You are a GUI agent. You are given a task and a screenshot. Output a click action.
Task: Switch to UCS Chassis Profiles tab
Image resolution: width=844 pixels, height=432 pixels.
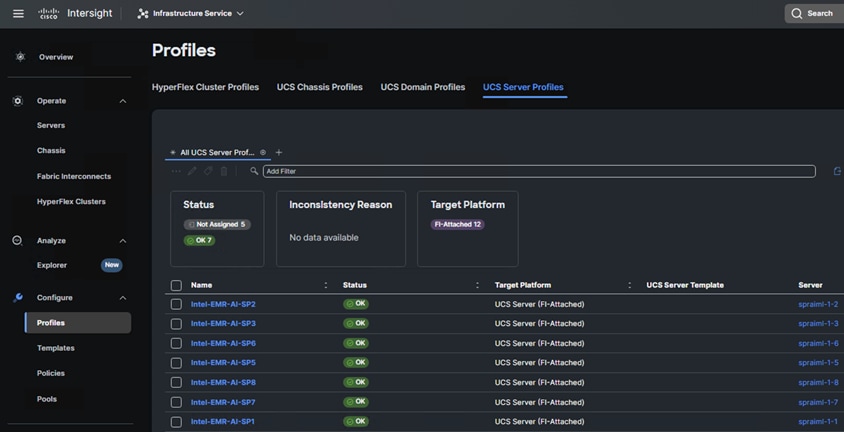click(x=320, y=87)
